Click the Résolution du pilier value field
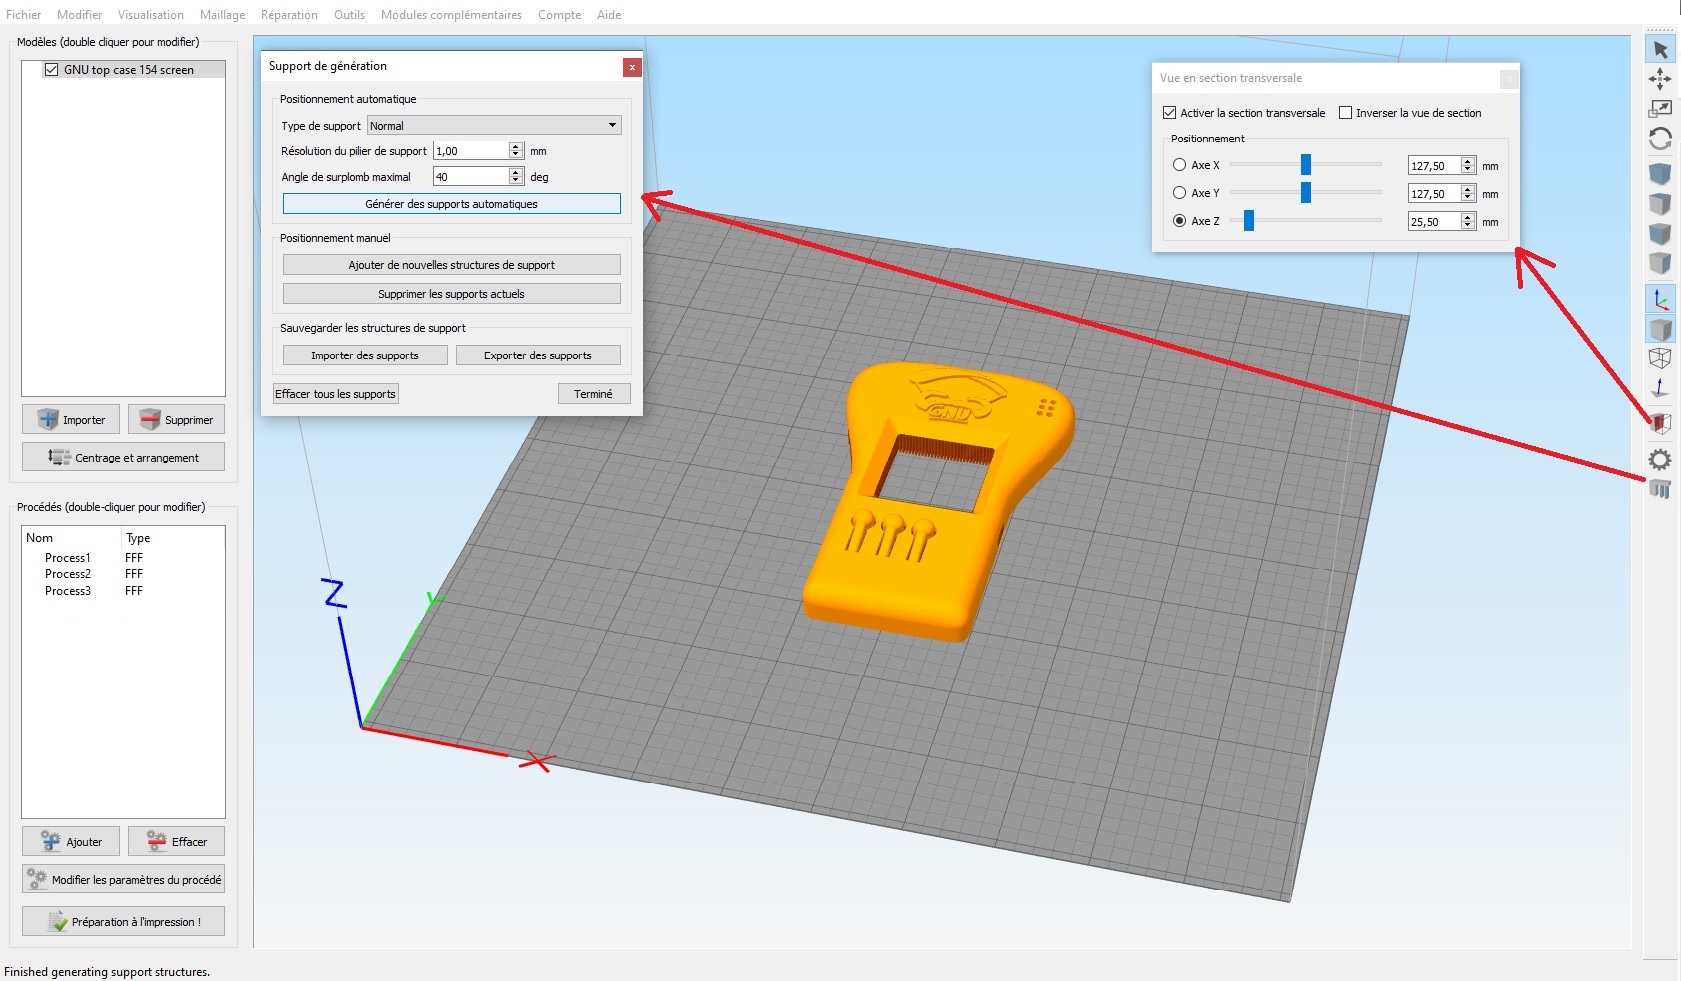The image size is (1681, 981). (x=471, y=150)
